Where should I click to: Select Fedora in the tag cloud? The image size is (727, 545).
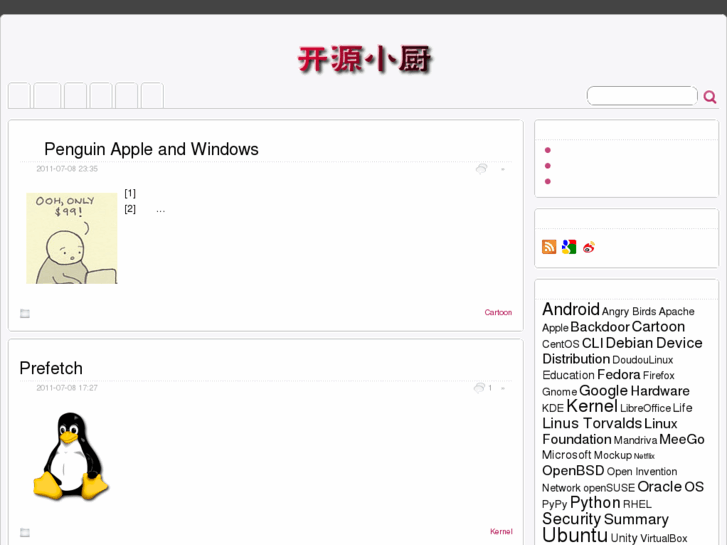point(619,374)
